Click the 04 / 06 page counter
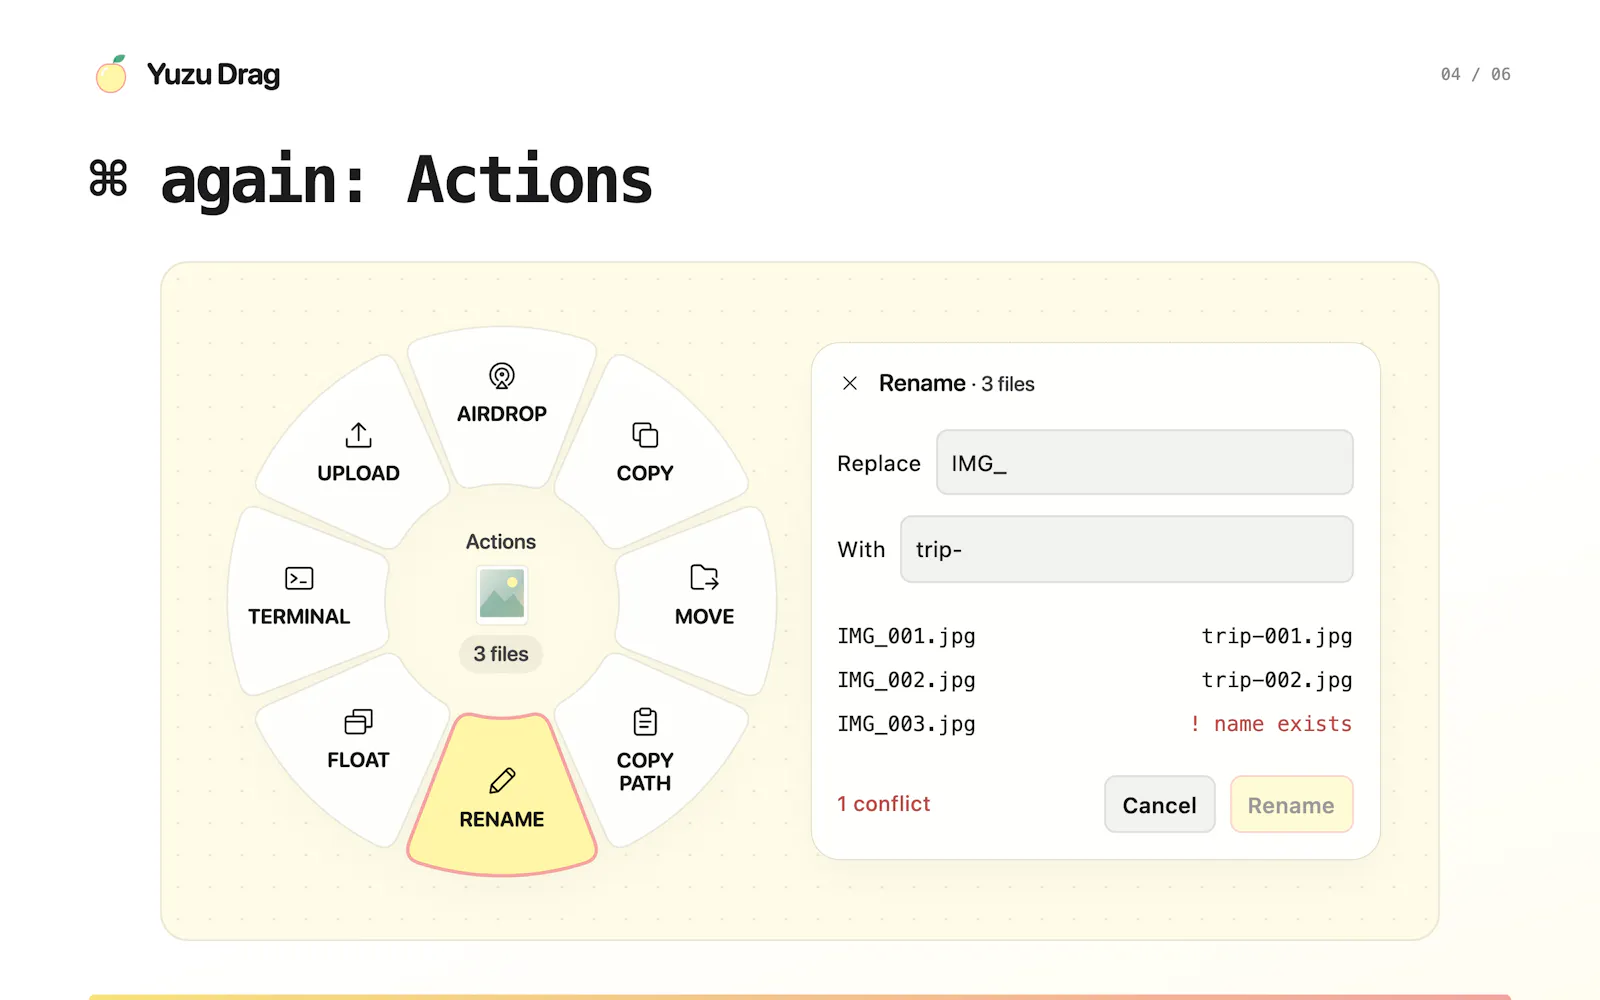1600x1000 pixels. pyautogui.click(x=1475, y=74)
